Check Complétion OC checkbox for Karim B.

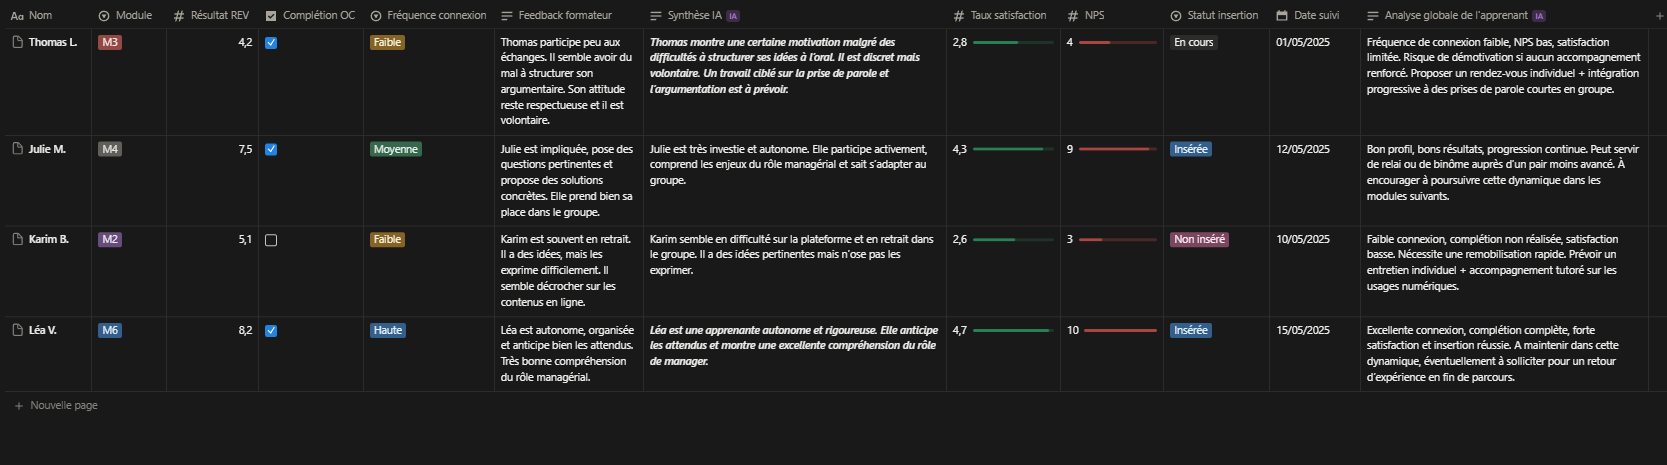click(271, 240)
